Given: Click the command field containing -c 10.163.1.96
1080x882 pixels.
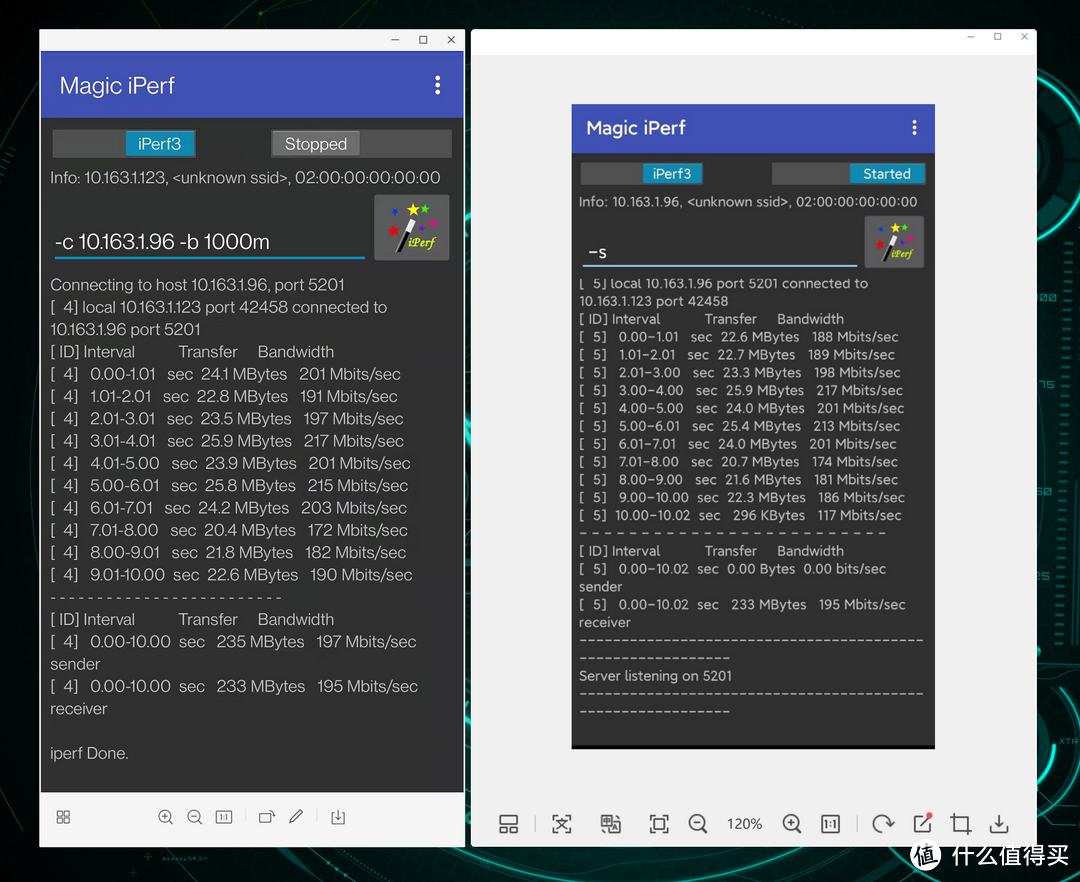Looking at the screenshot, I should (x=208, y=242).
